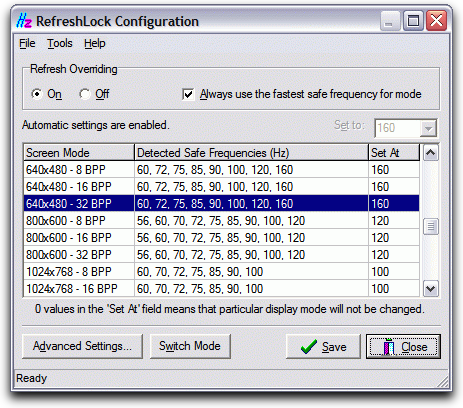Click the scrollbar down arrow
This screenshot has width=463, height=408.
pyautogui.click(x=431, y=288)
